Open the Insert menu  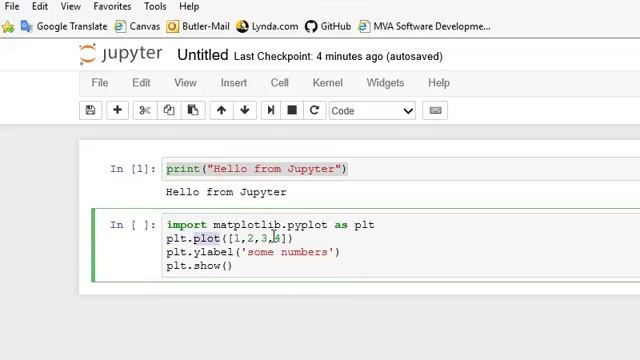pos(234,83)
